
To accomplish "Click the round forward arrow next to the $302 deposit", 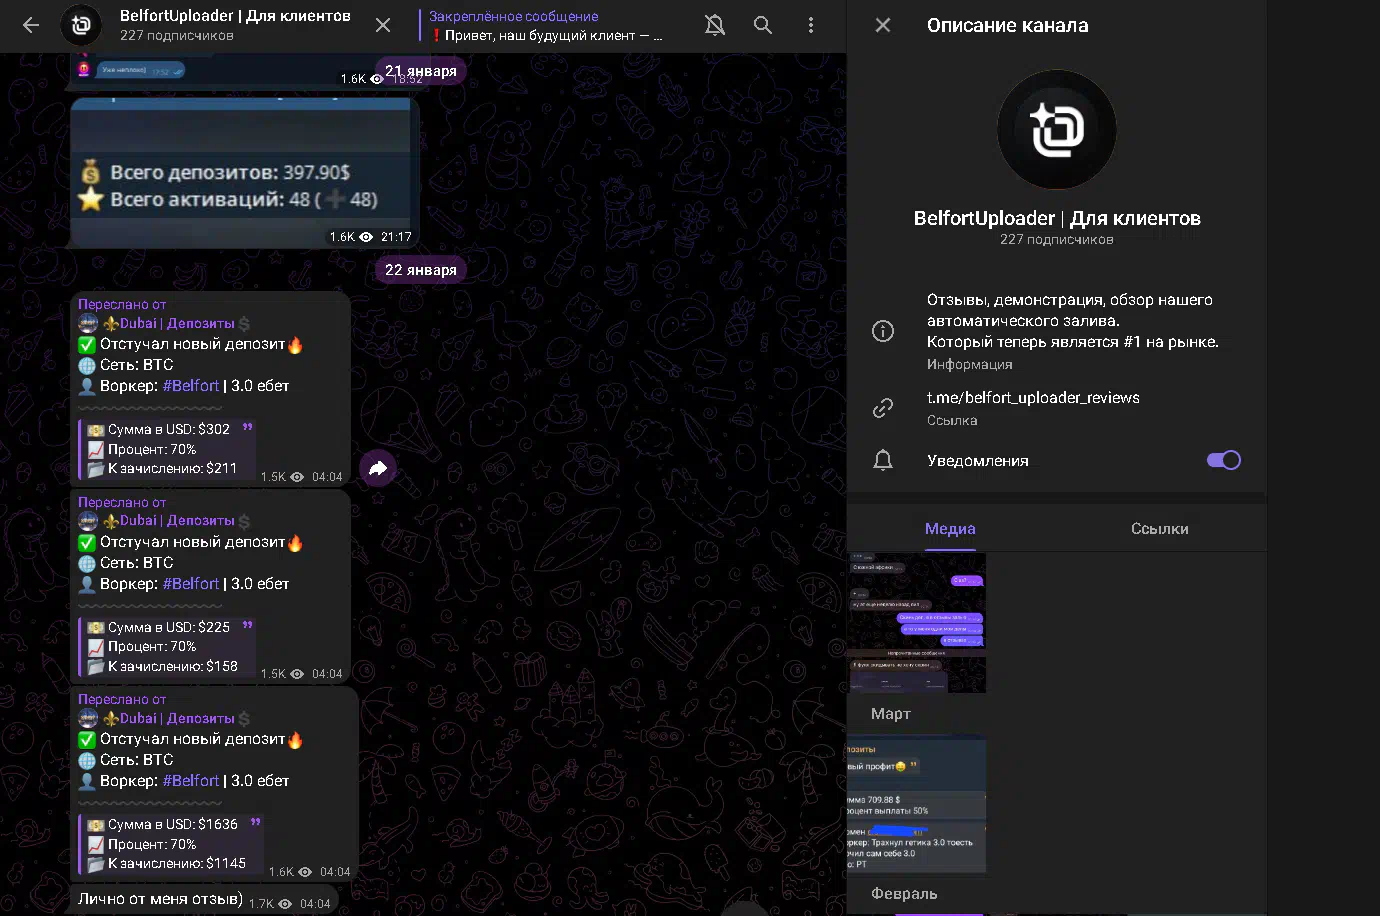I will pos(378,468).
